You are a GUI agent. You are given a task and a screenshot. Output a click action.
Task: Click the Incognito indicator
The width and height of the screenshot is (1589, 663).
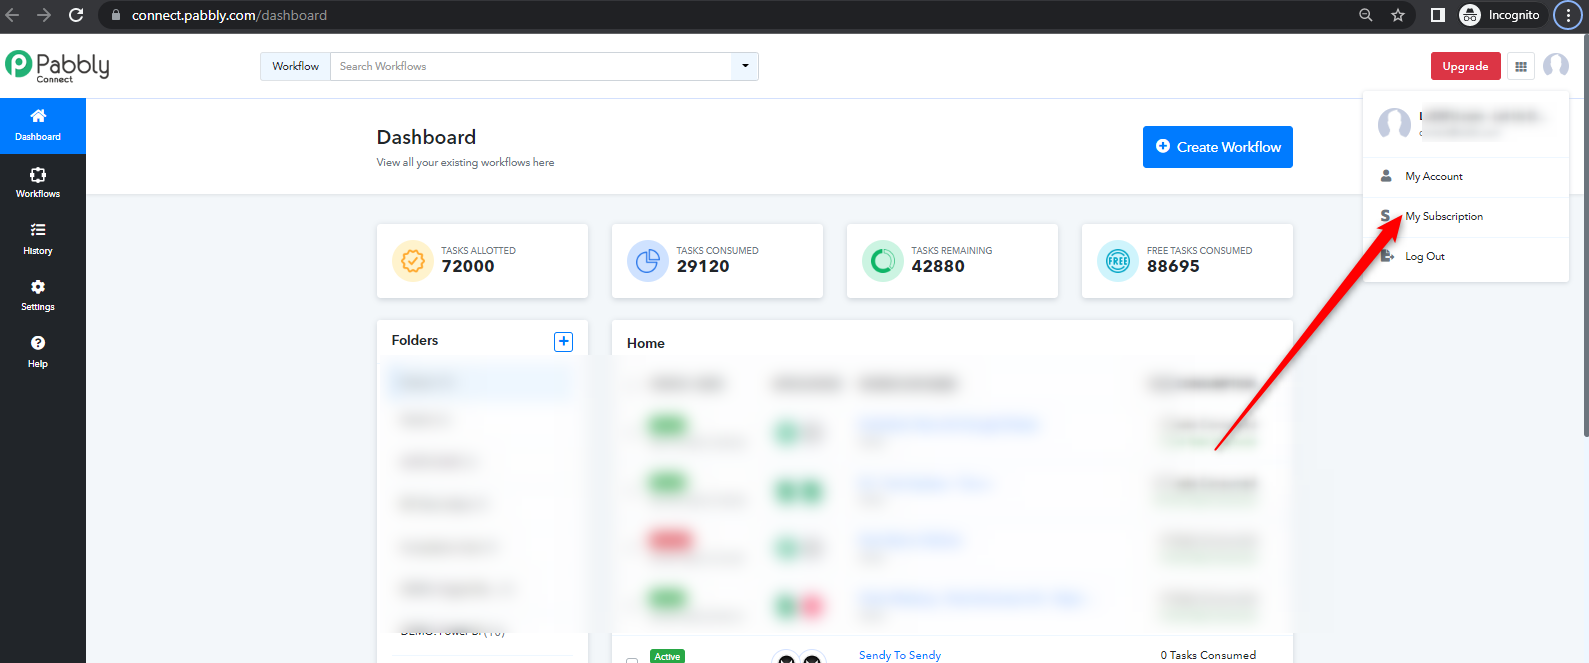click(1500, 15)
